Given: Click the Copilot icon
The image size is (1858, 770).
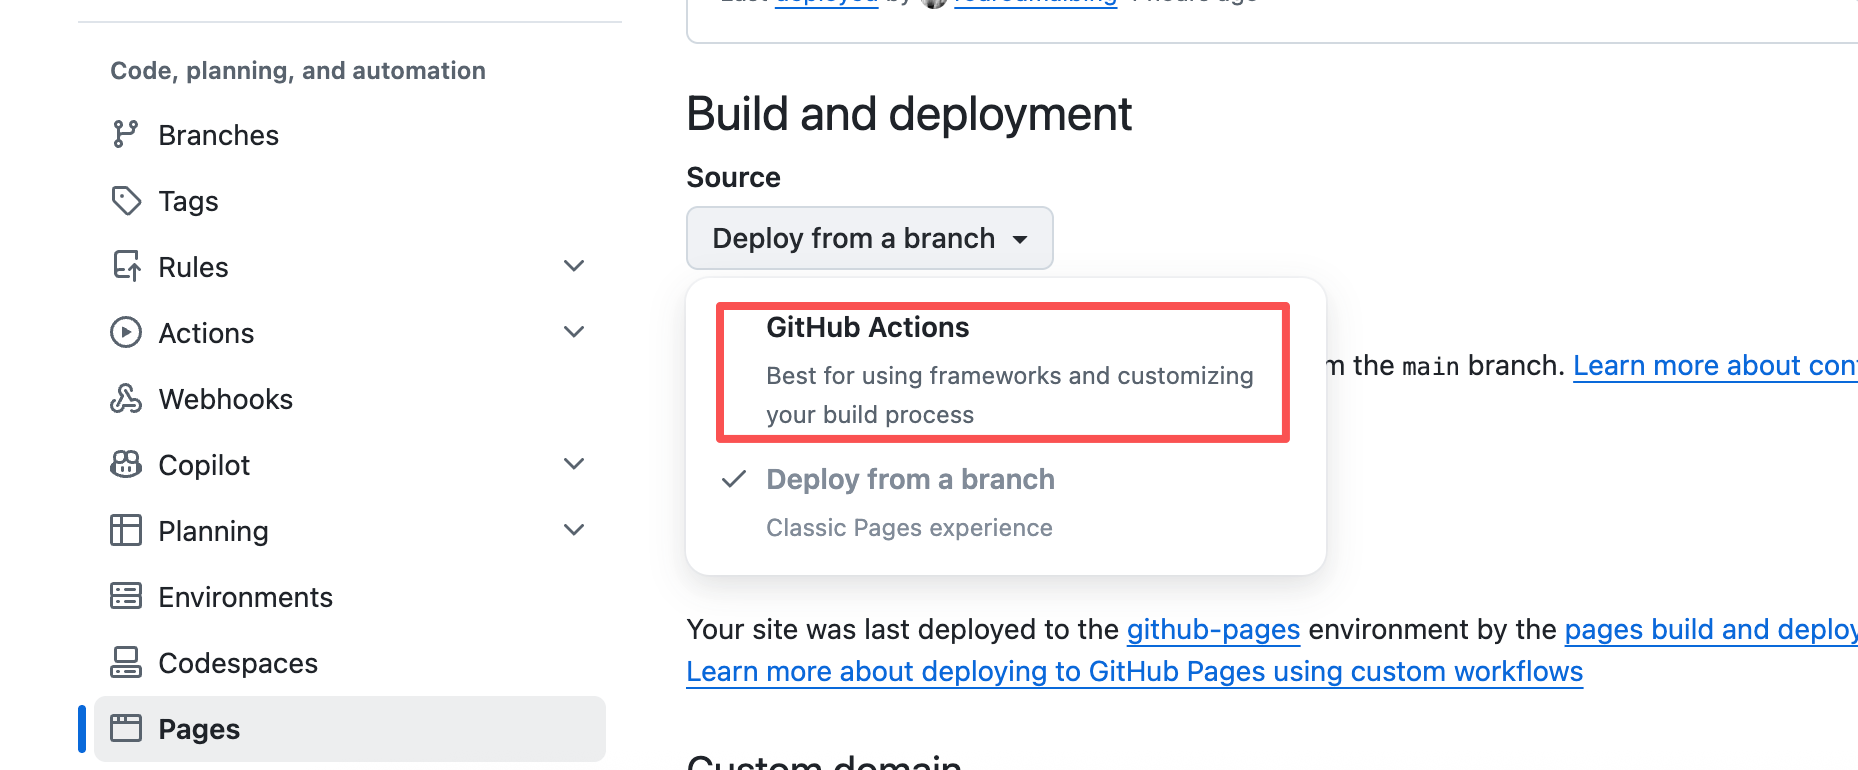Looking at the screenshot, I should (126, 464).
